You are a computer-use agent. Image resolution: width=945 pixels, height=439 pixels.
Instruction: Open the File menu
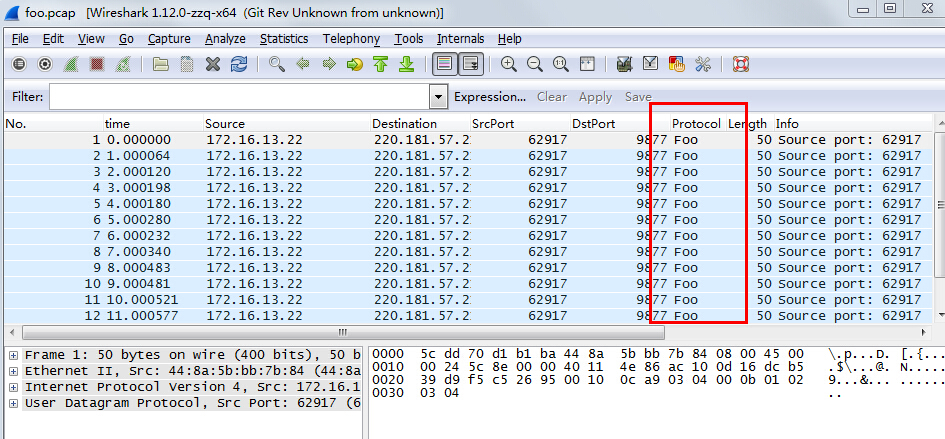tap(20, 39)
